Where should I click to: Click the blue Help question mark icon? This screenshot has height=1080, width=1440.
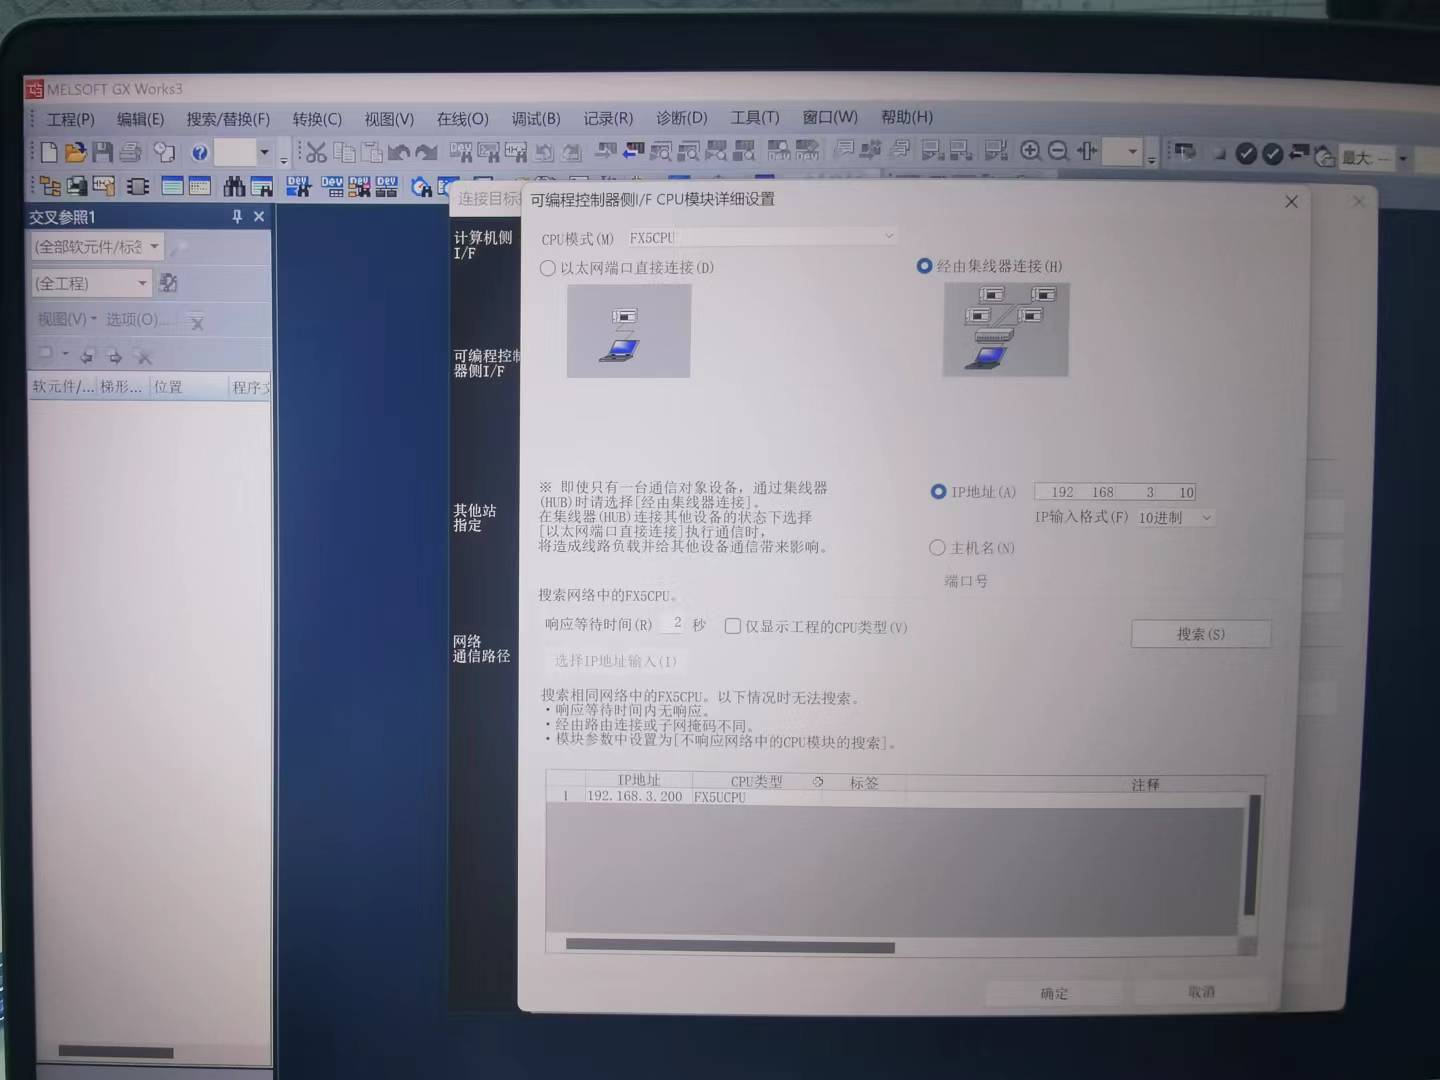[x=199, y=152]
